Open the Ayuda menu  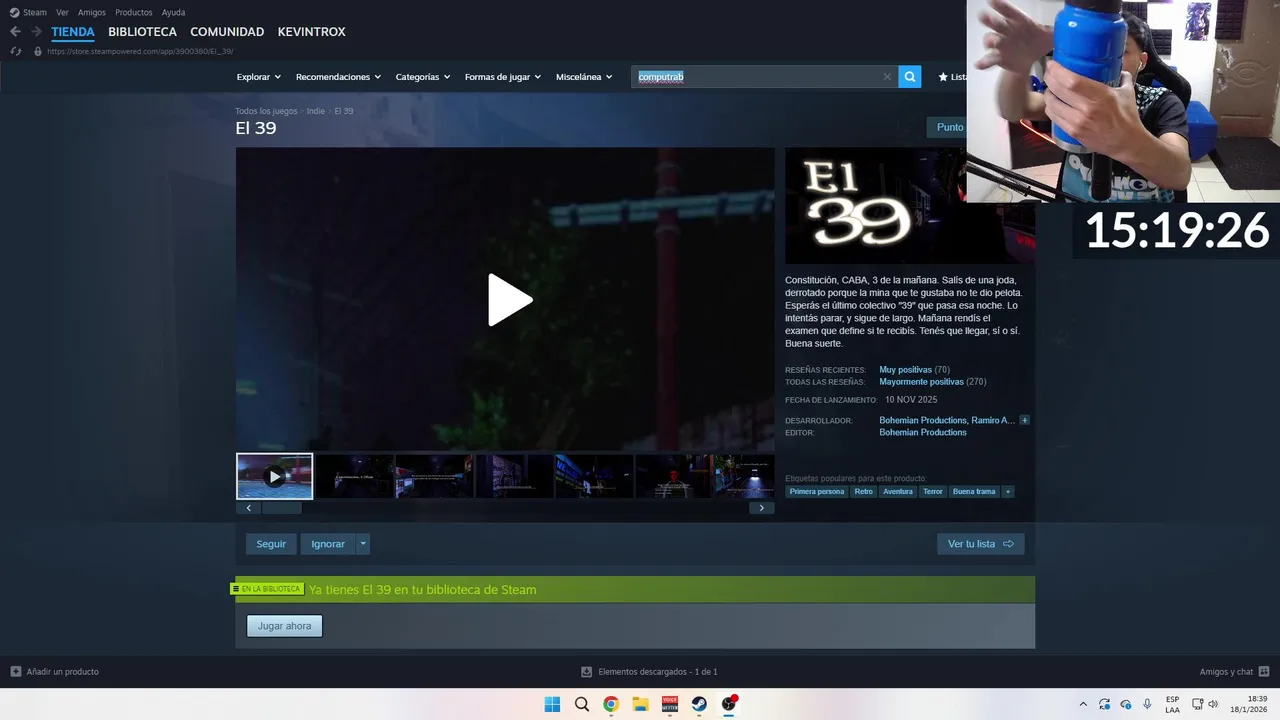173,12
